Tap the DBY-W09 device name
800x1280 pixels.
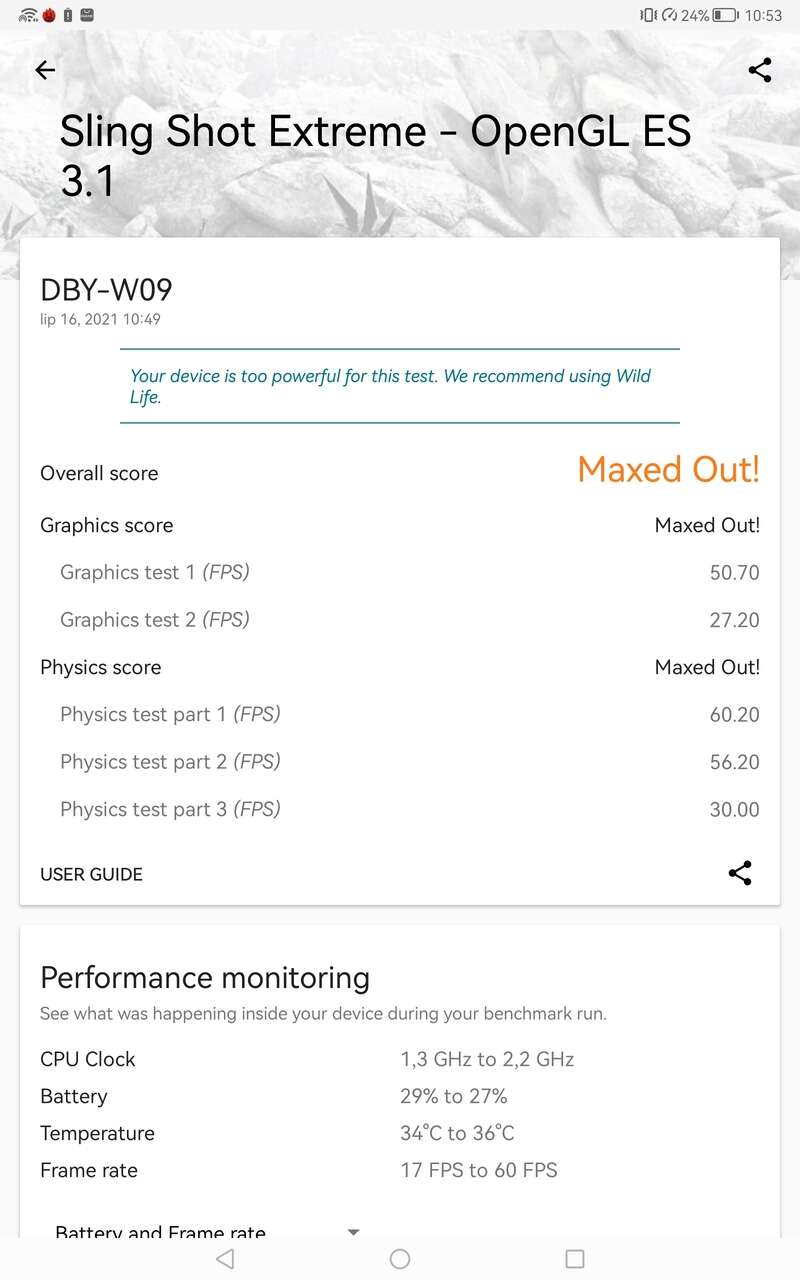(106, 290)
